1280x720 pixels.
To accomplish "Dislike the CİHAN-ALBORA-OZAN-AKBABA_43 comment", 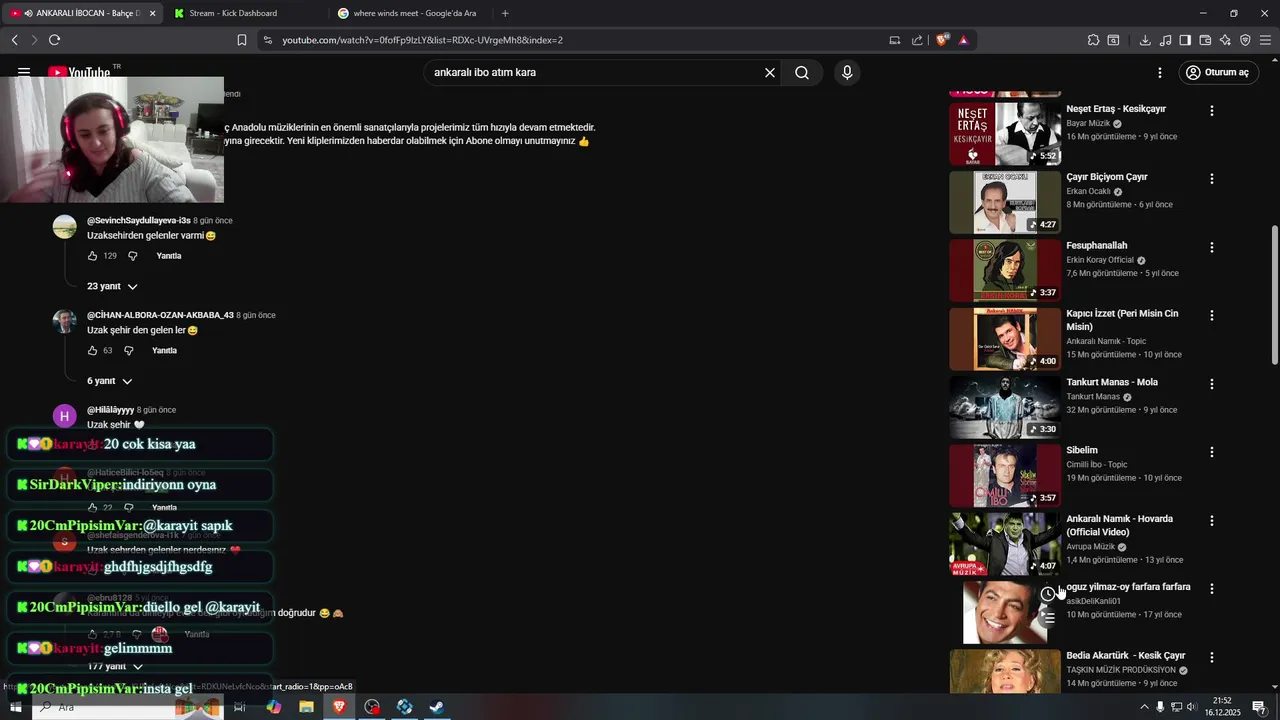I will [128, 351].
